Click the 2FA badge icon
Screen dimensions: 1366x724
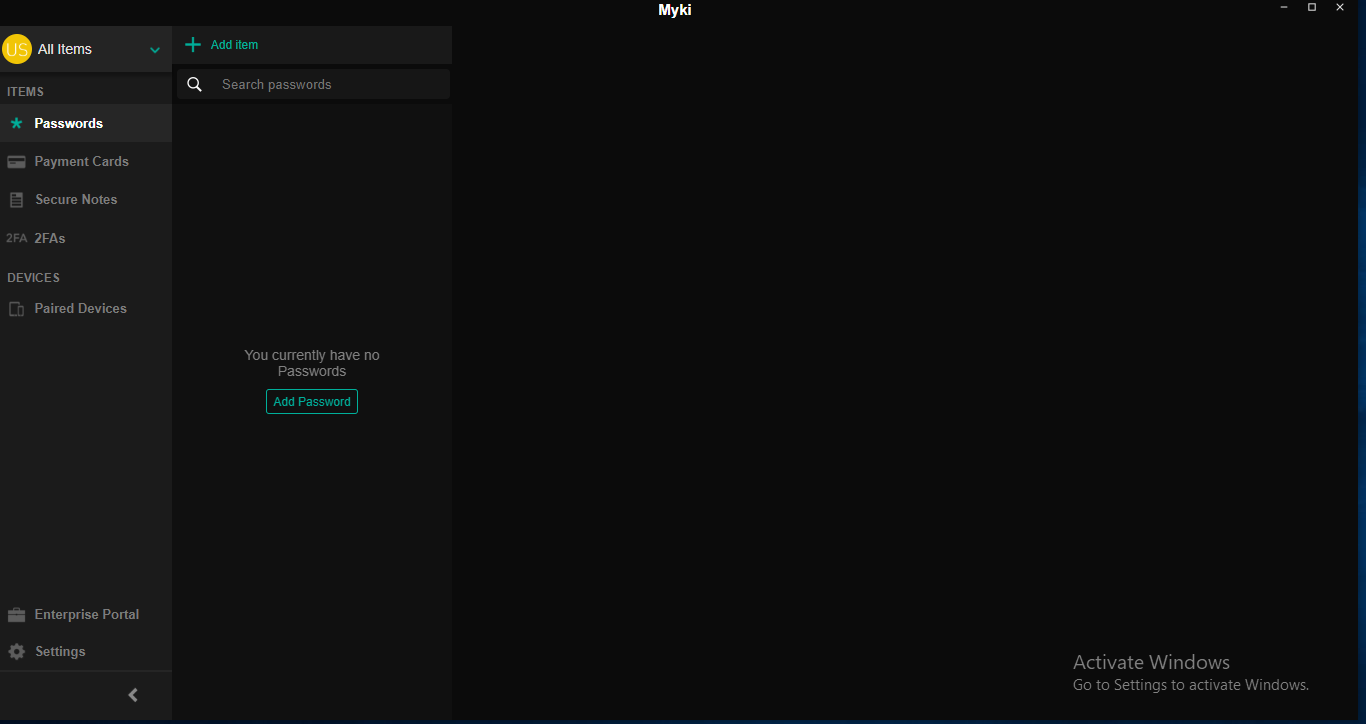tap(16, 238)
